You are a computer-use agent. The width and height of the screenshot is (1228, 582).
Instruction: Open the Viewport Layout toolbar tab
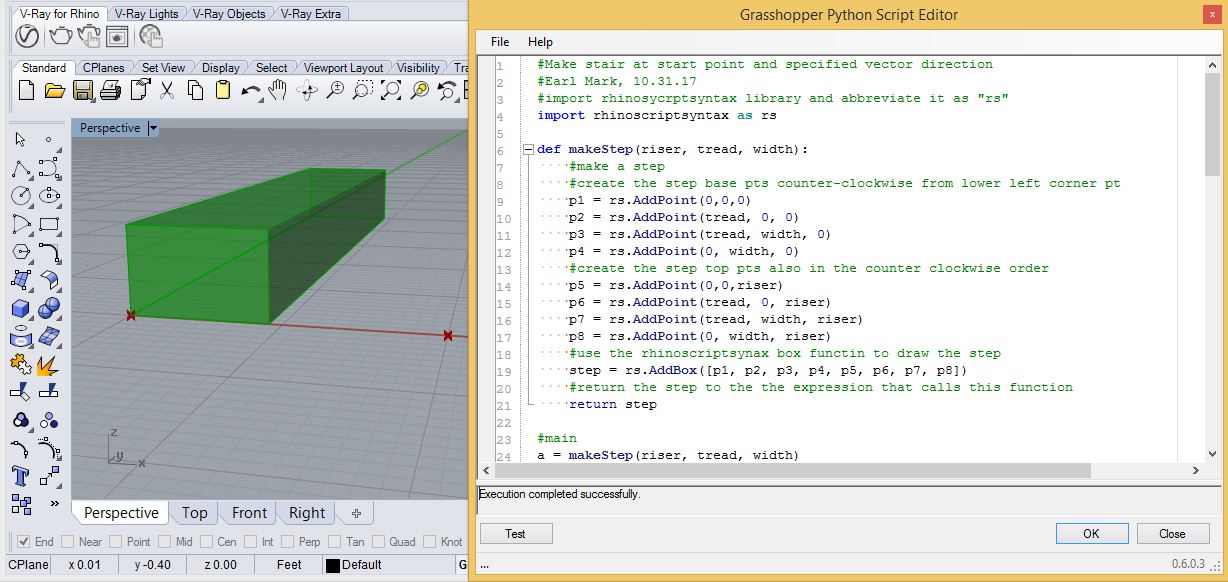[x=343, y=68]
